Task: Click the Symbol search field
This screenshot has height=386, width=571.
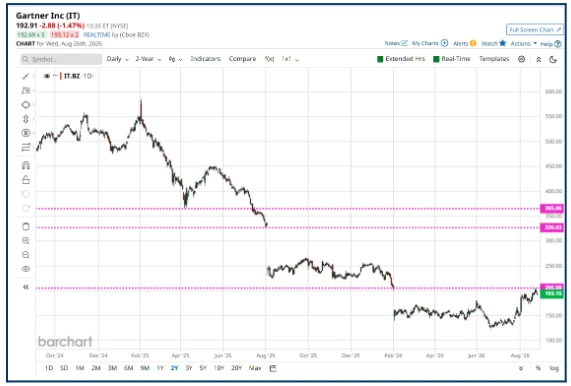Action: click(61, 59)
